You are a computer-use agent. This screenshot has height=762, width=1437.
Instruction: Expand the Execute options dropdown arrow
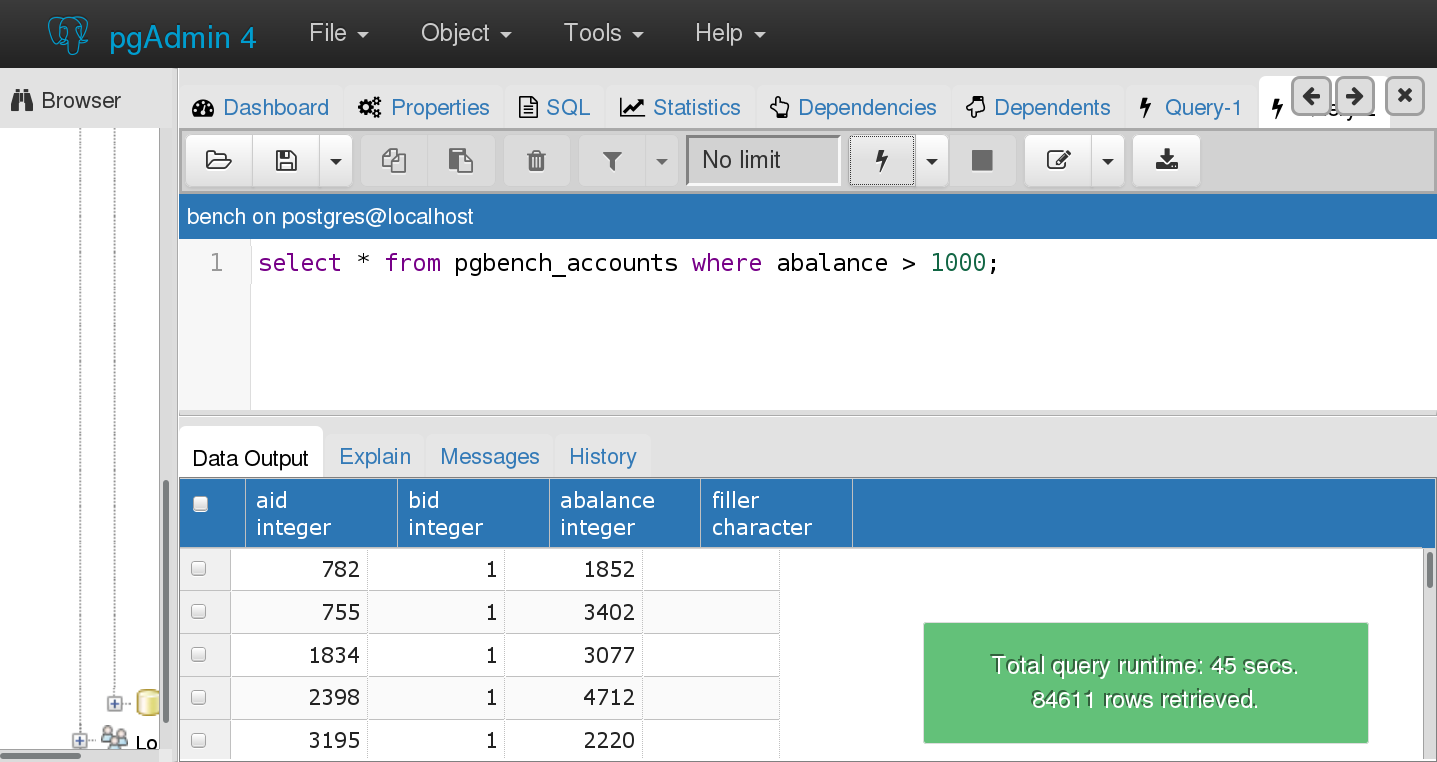pyautogui.click(x=932, y=160)
